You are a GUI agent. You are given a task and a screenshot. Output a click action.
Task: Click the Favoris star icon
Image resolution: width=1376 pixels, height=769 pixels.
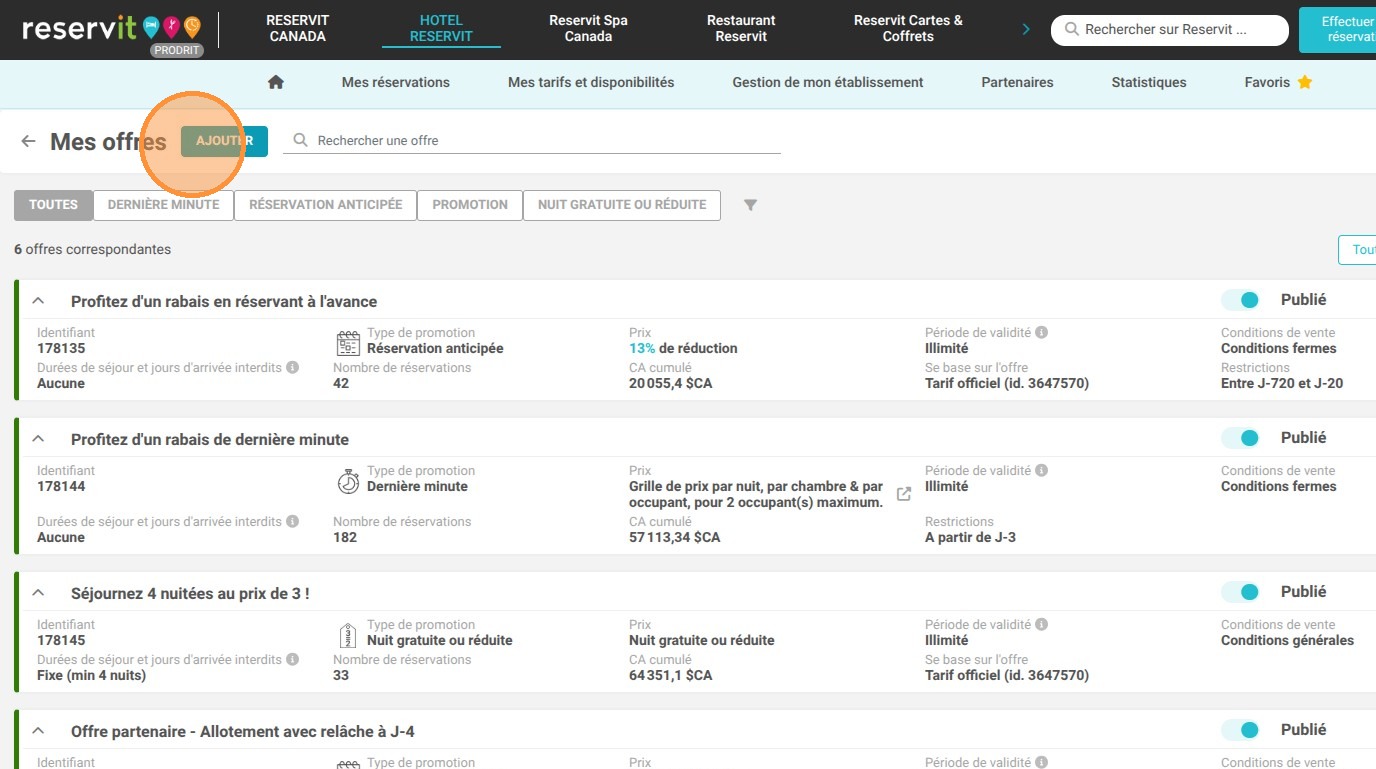pyautogui.click(x=1305, y=82)
